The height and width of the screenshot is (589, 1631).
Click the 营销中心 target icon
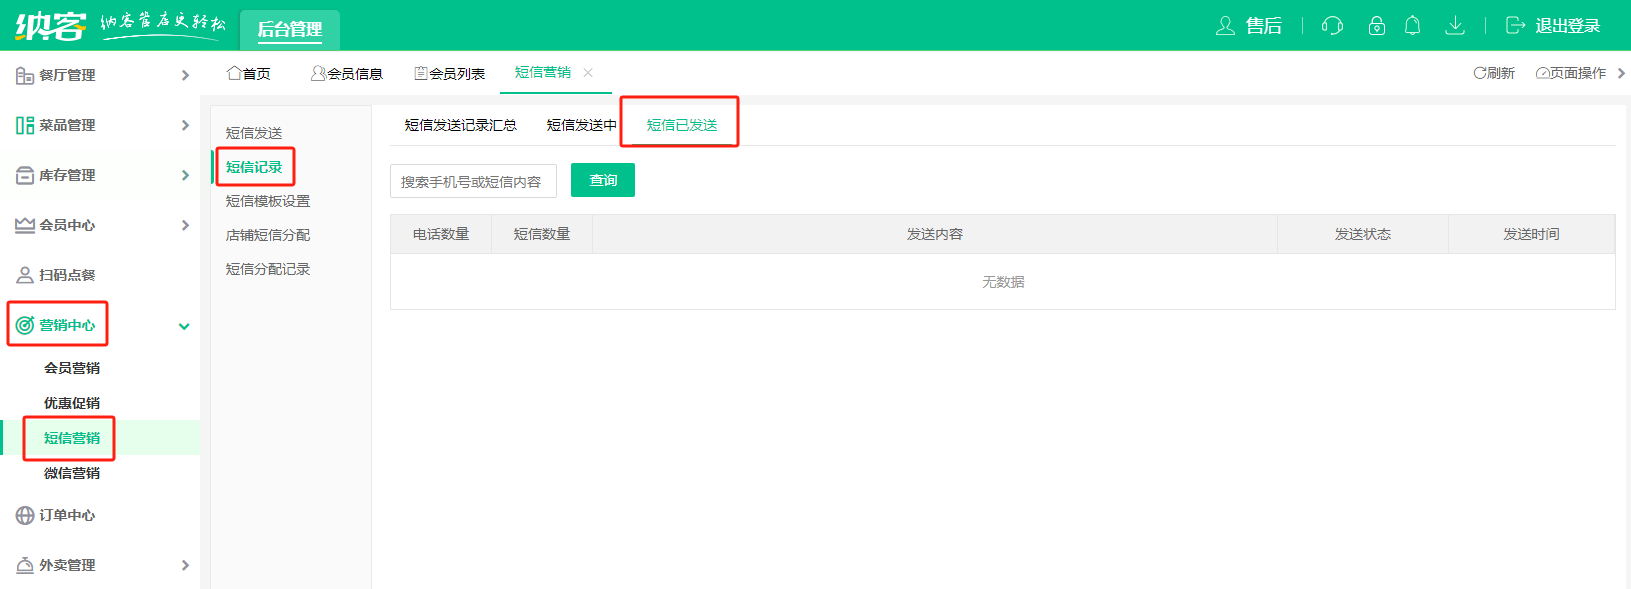click(25, 325)
